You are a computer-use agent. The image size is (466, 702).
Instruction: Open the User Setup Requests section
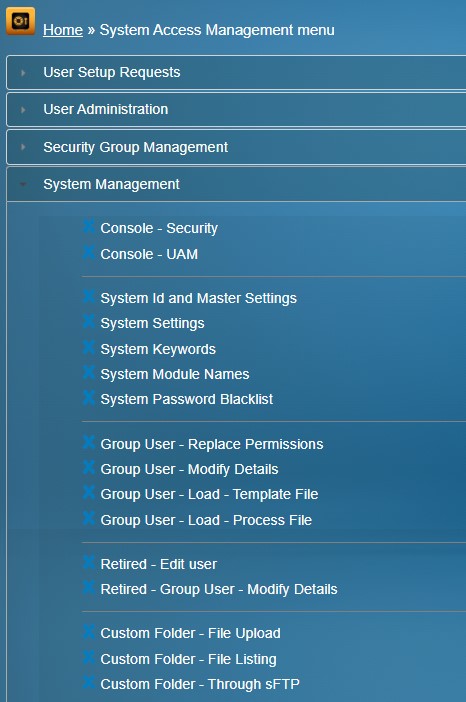(x=236, y=73)
